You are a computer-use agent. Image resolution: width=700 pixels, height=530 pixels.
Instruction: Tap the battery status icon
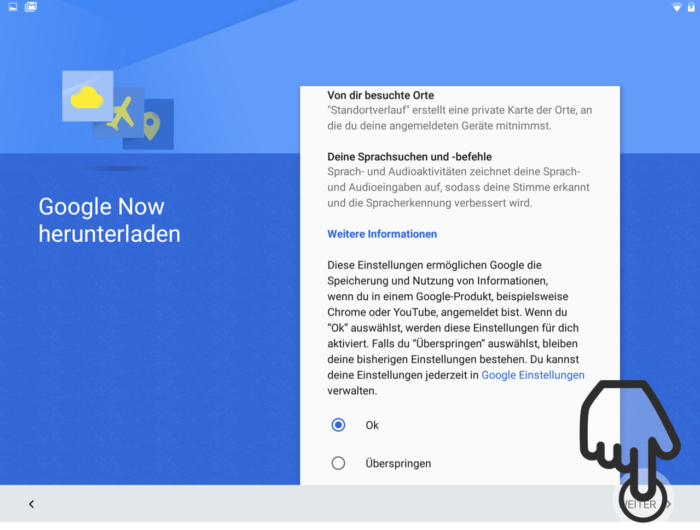691,7
